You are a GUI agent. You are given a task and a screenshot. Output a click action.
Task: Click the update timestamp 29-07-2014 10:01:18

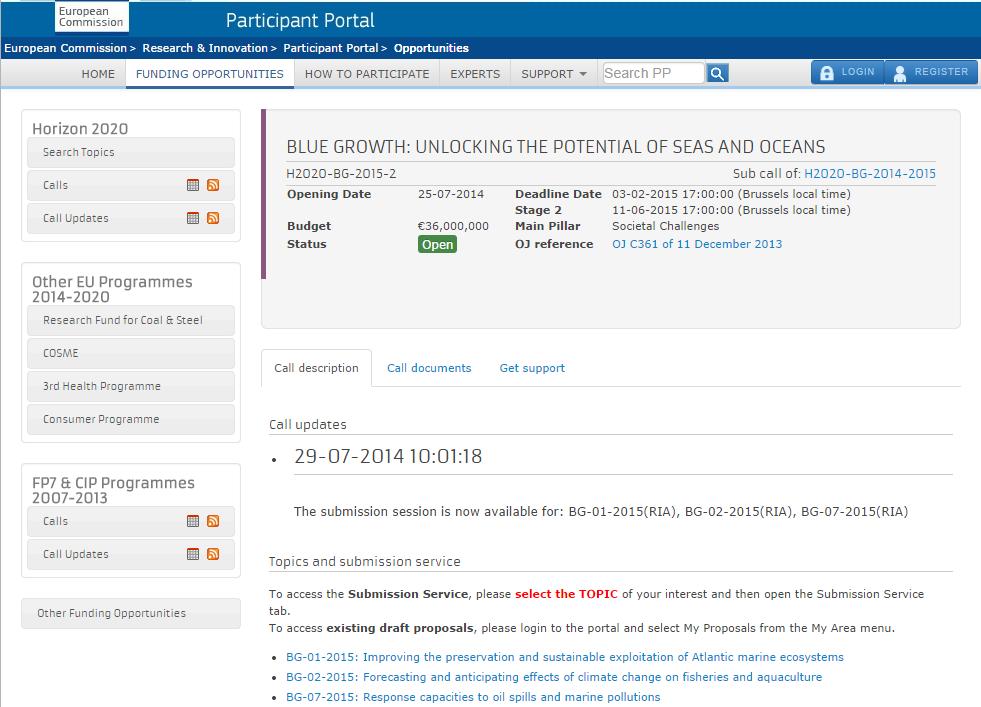(x=388, y=456)
